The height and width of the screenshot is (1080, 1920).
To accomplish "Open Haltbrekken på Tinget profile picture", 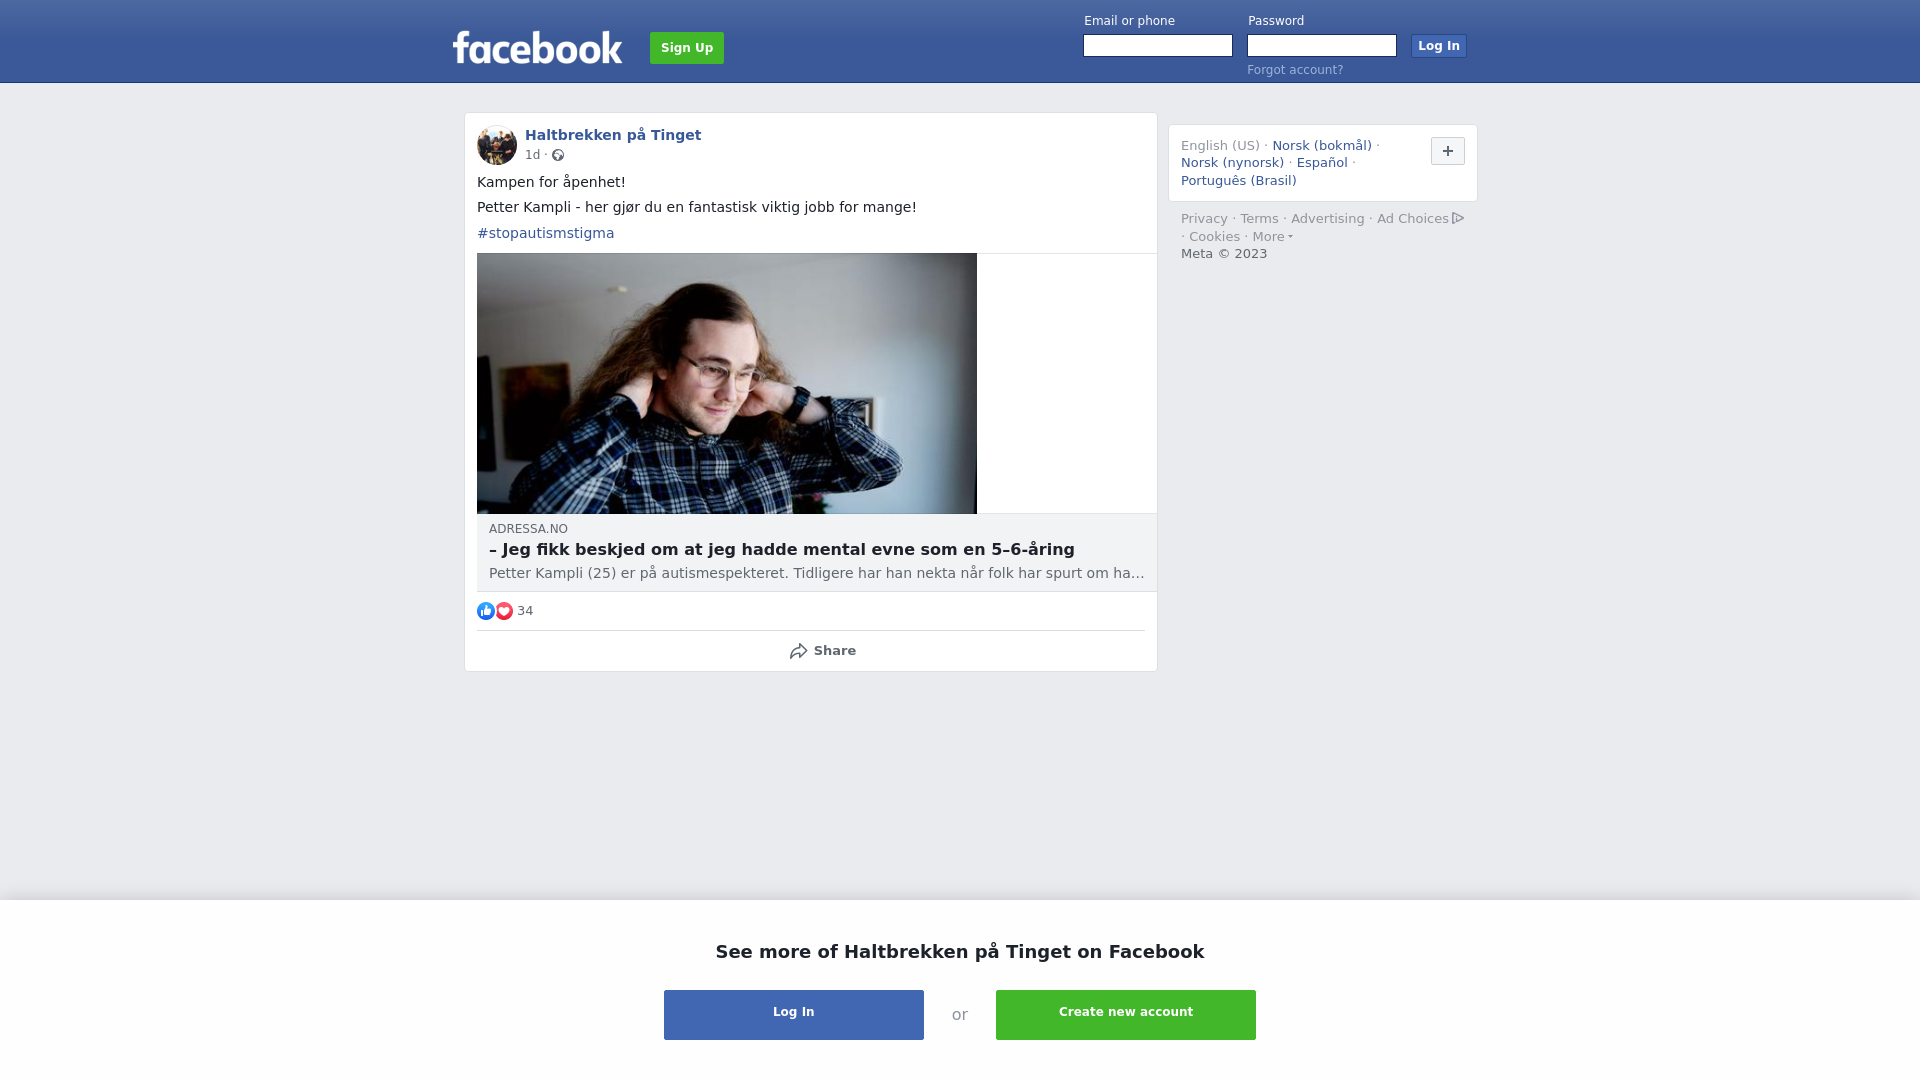I will tap(497, 145).
